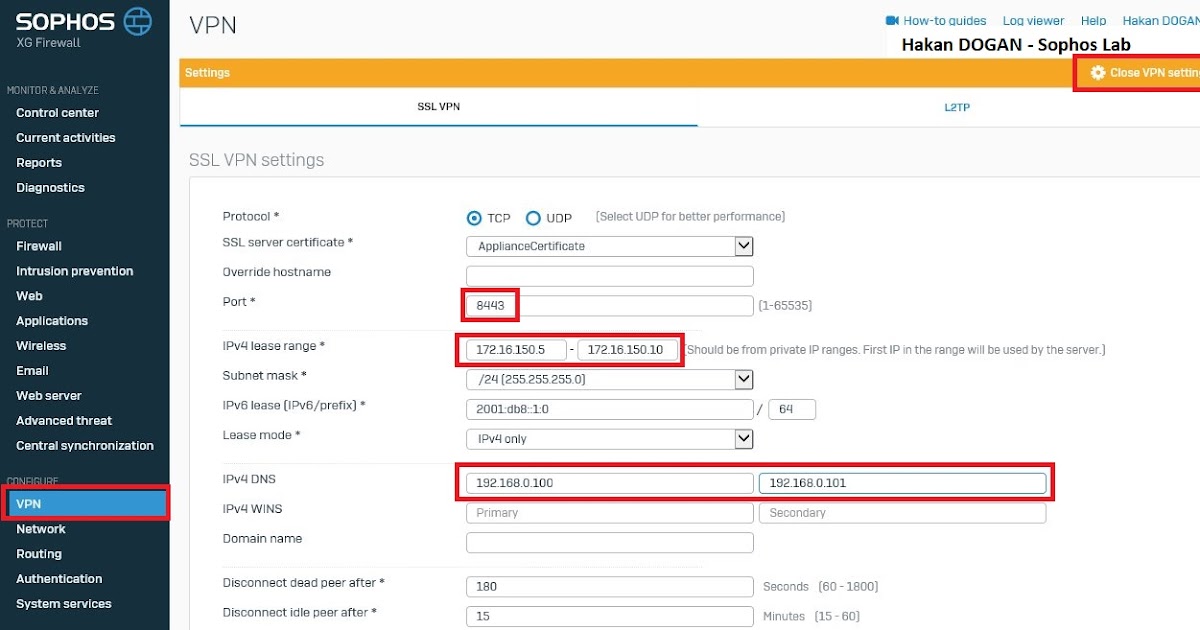Click the Settings header label
Image resolution: width=1200 pixels, height=630 pixels.
(207, 73)
